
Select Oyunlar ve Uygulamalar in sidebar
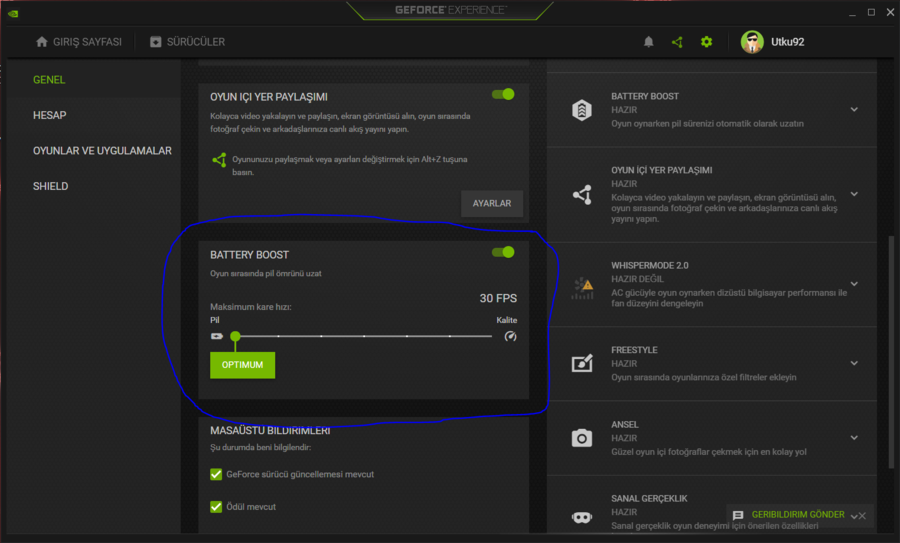tap(102, 151)
